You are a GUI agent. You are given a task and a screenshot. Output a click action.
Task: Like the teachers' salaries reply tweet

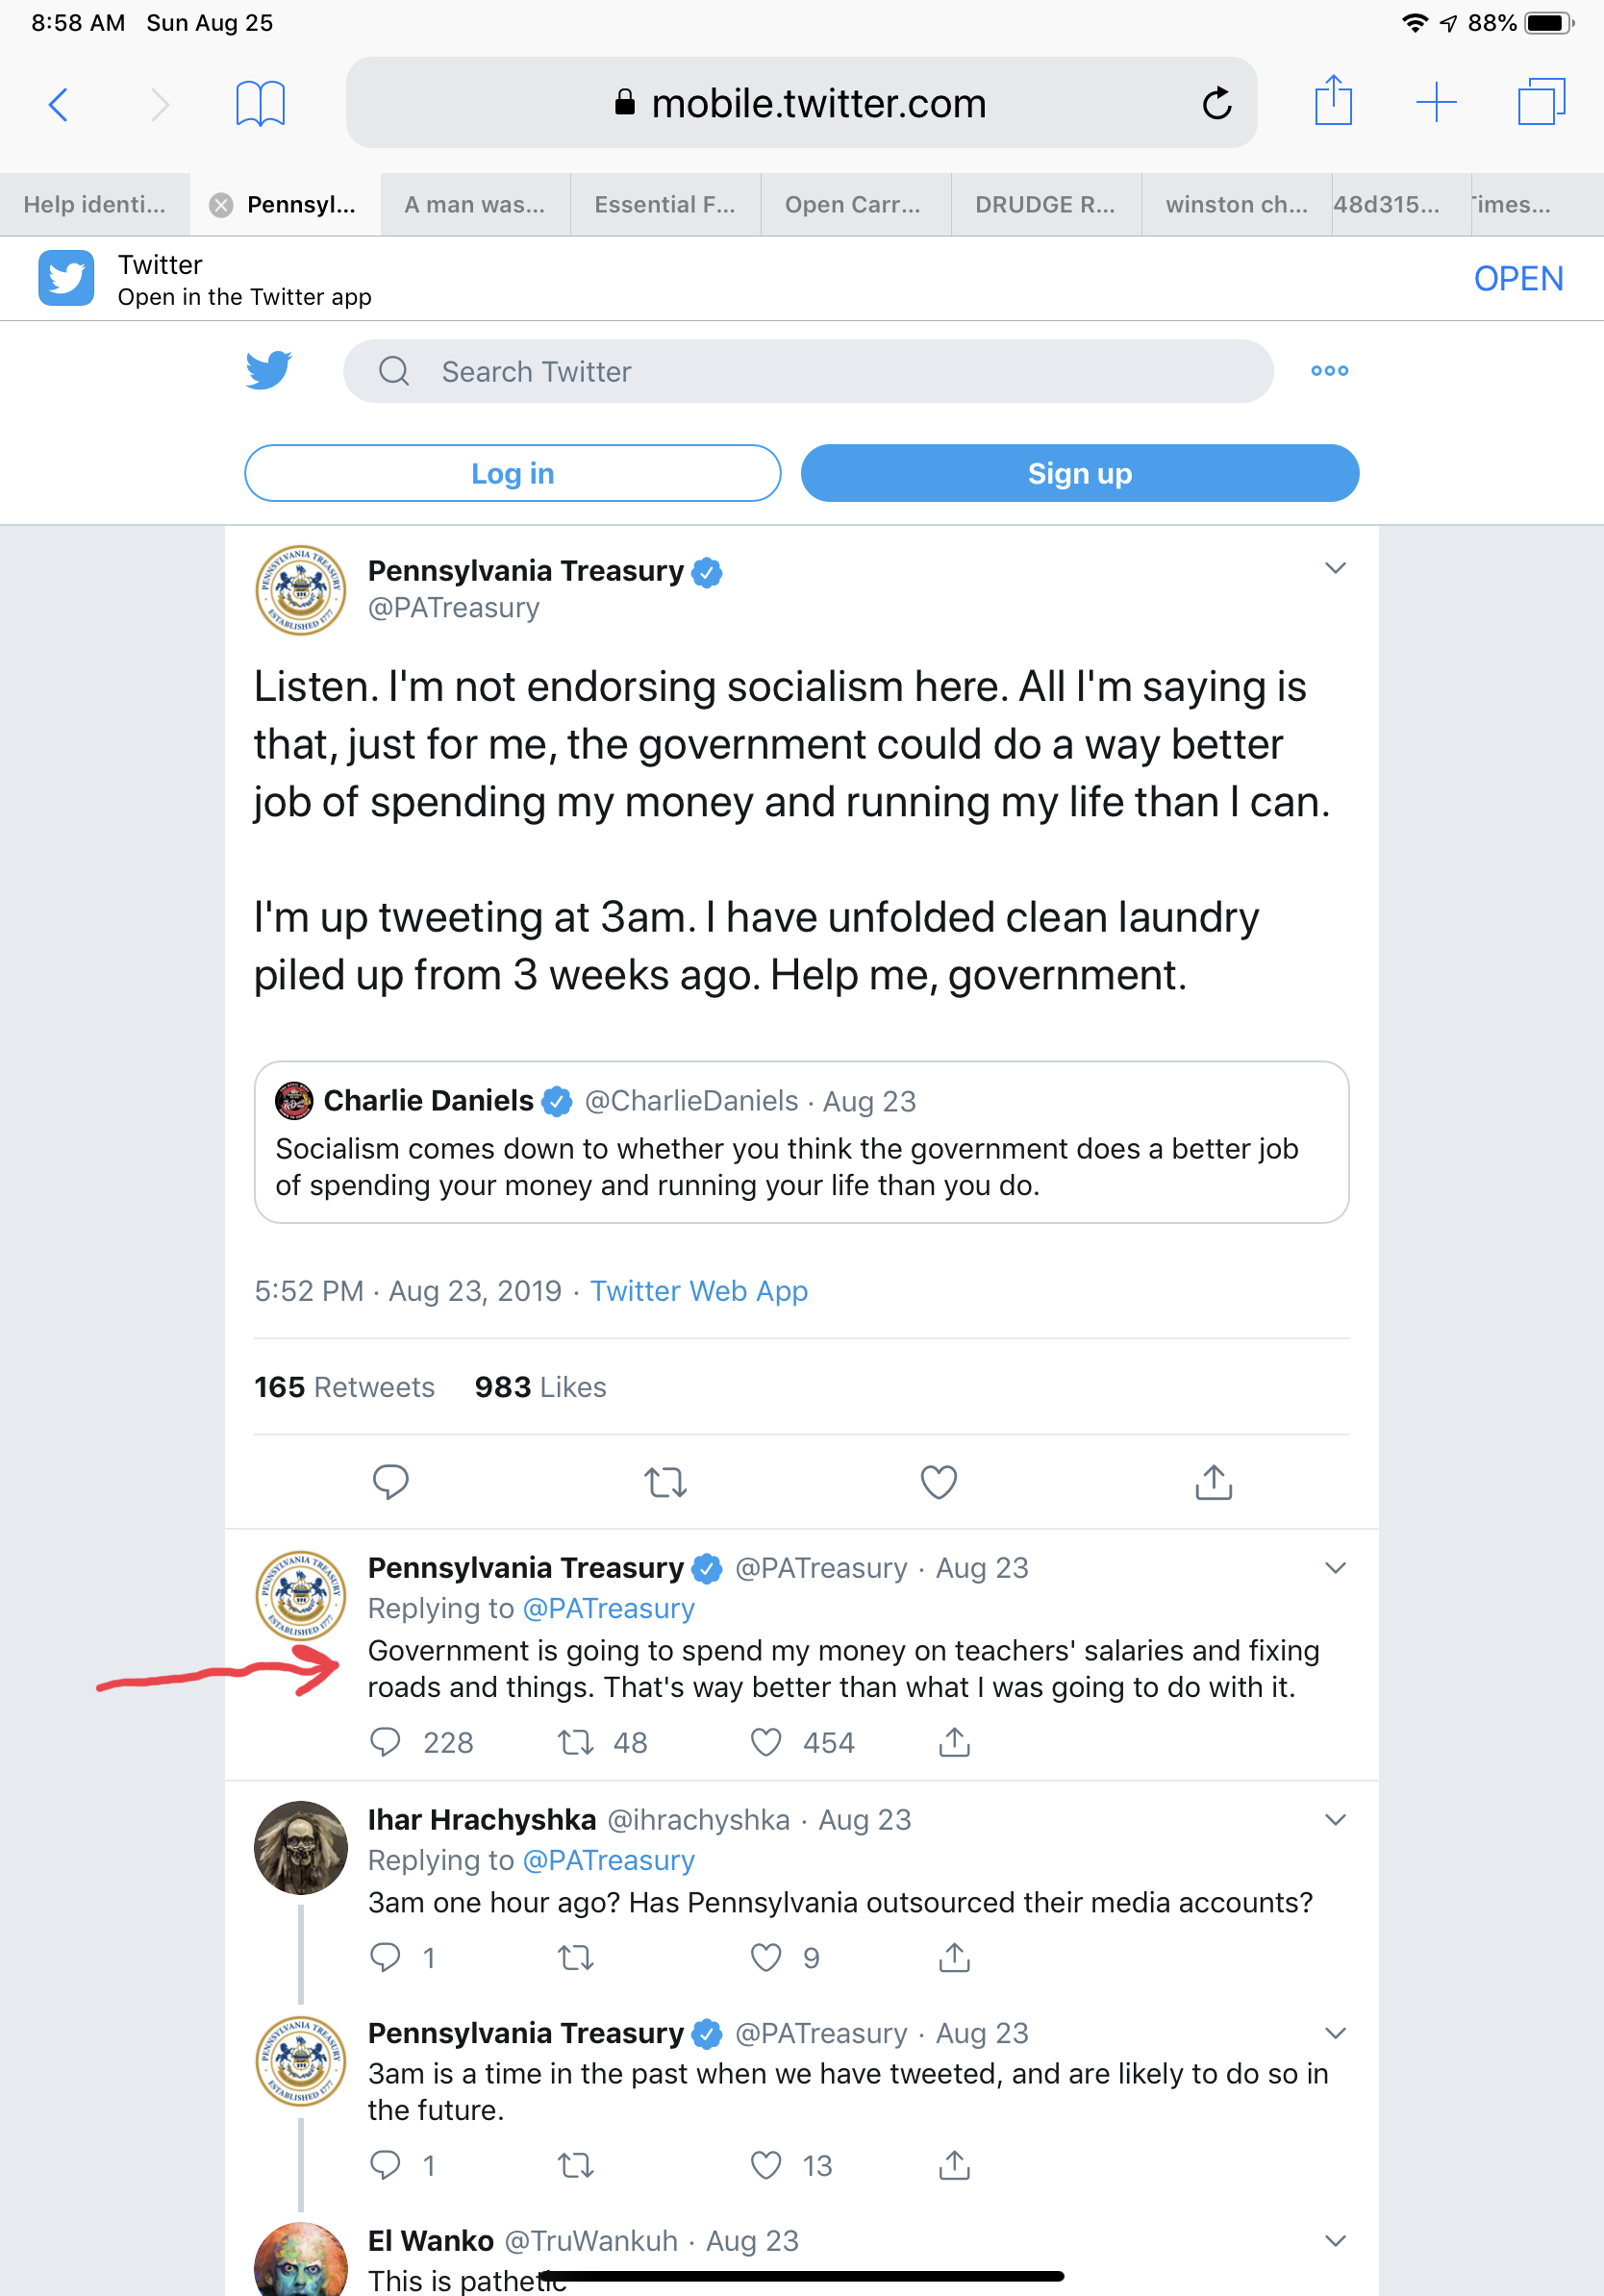[x=766, y=1743]
